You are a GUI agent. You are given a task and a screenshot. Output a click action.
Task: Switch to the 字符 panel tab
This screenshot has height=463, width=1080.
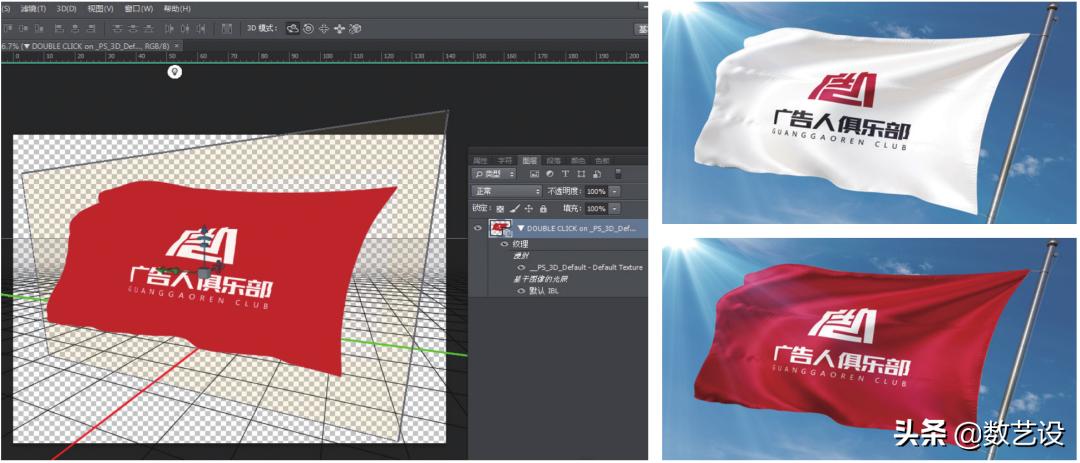504,161
